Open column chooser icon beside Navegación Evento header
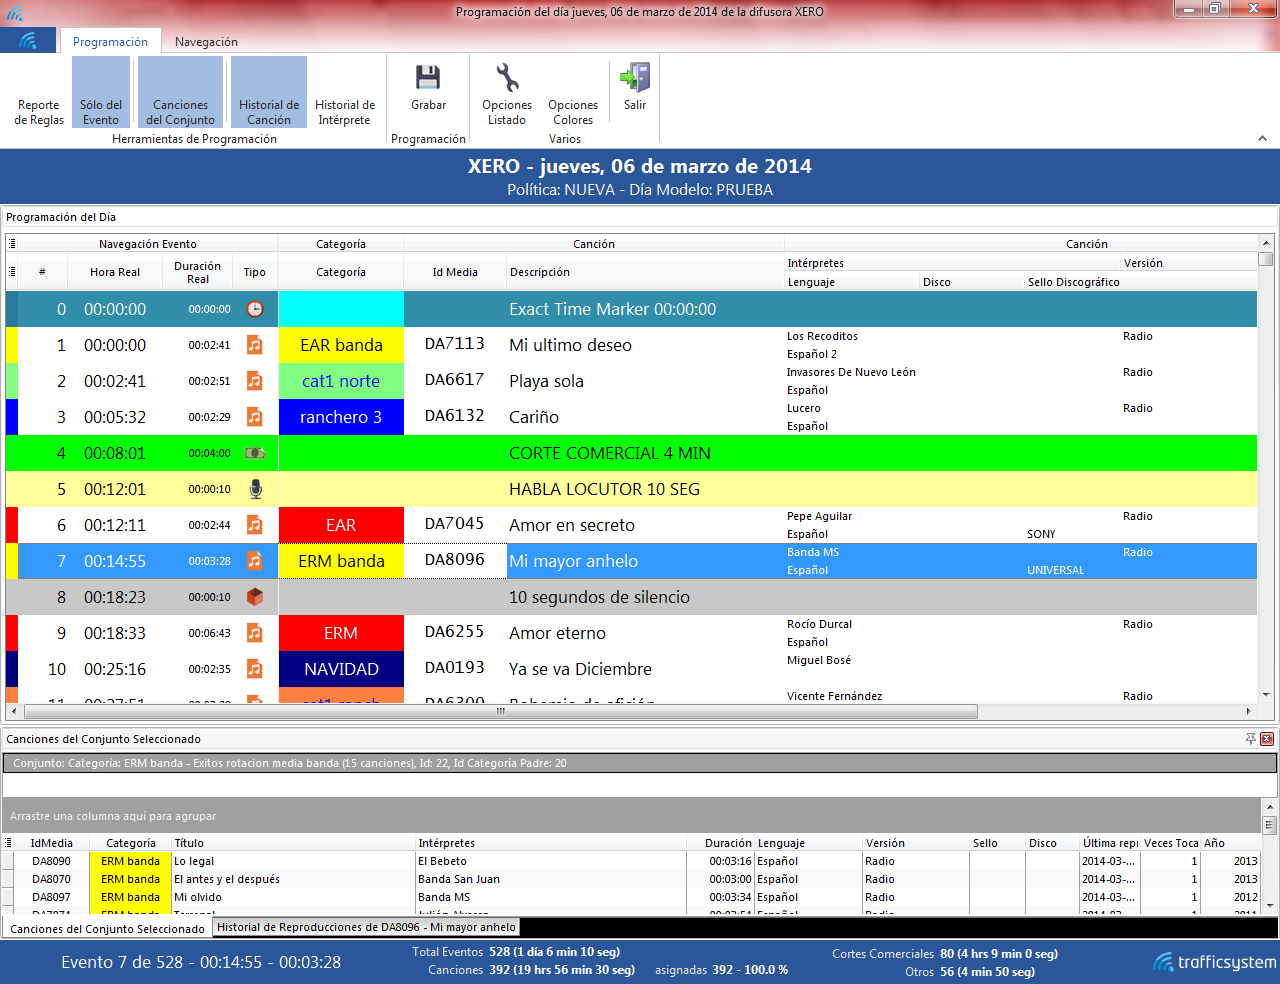The height and width of the screenshot is (984, 1280). [12, 244]
